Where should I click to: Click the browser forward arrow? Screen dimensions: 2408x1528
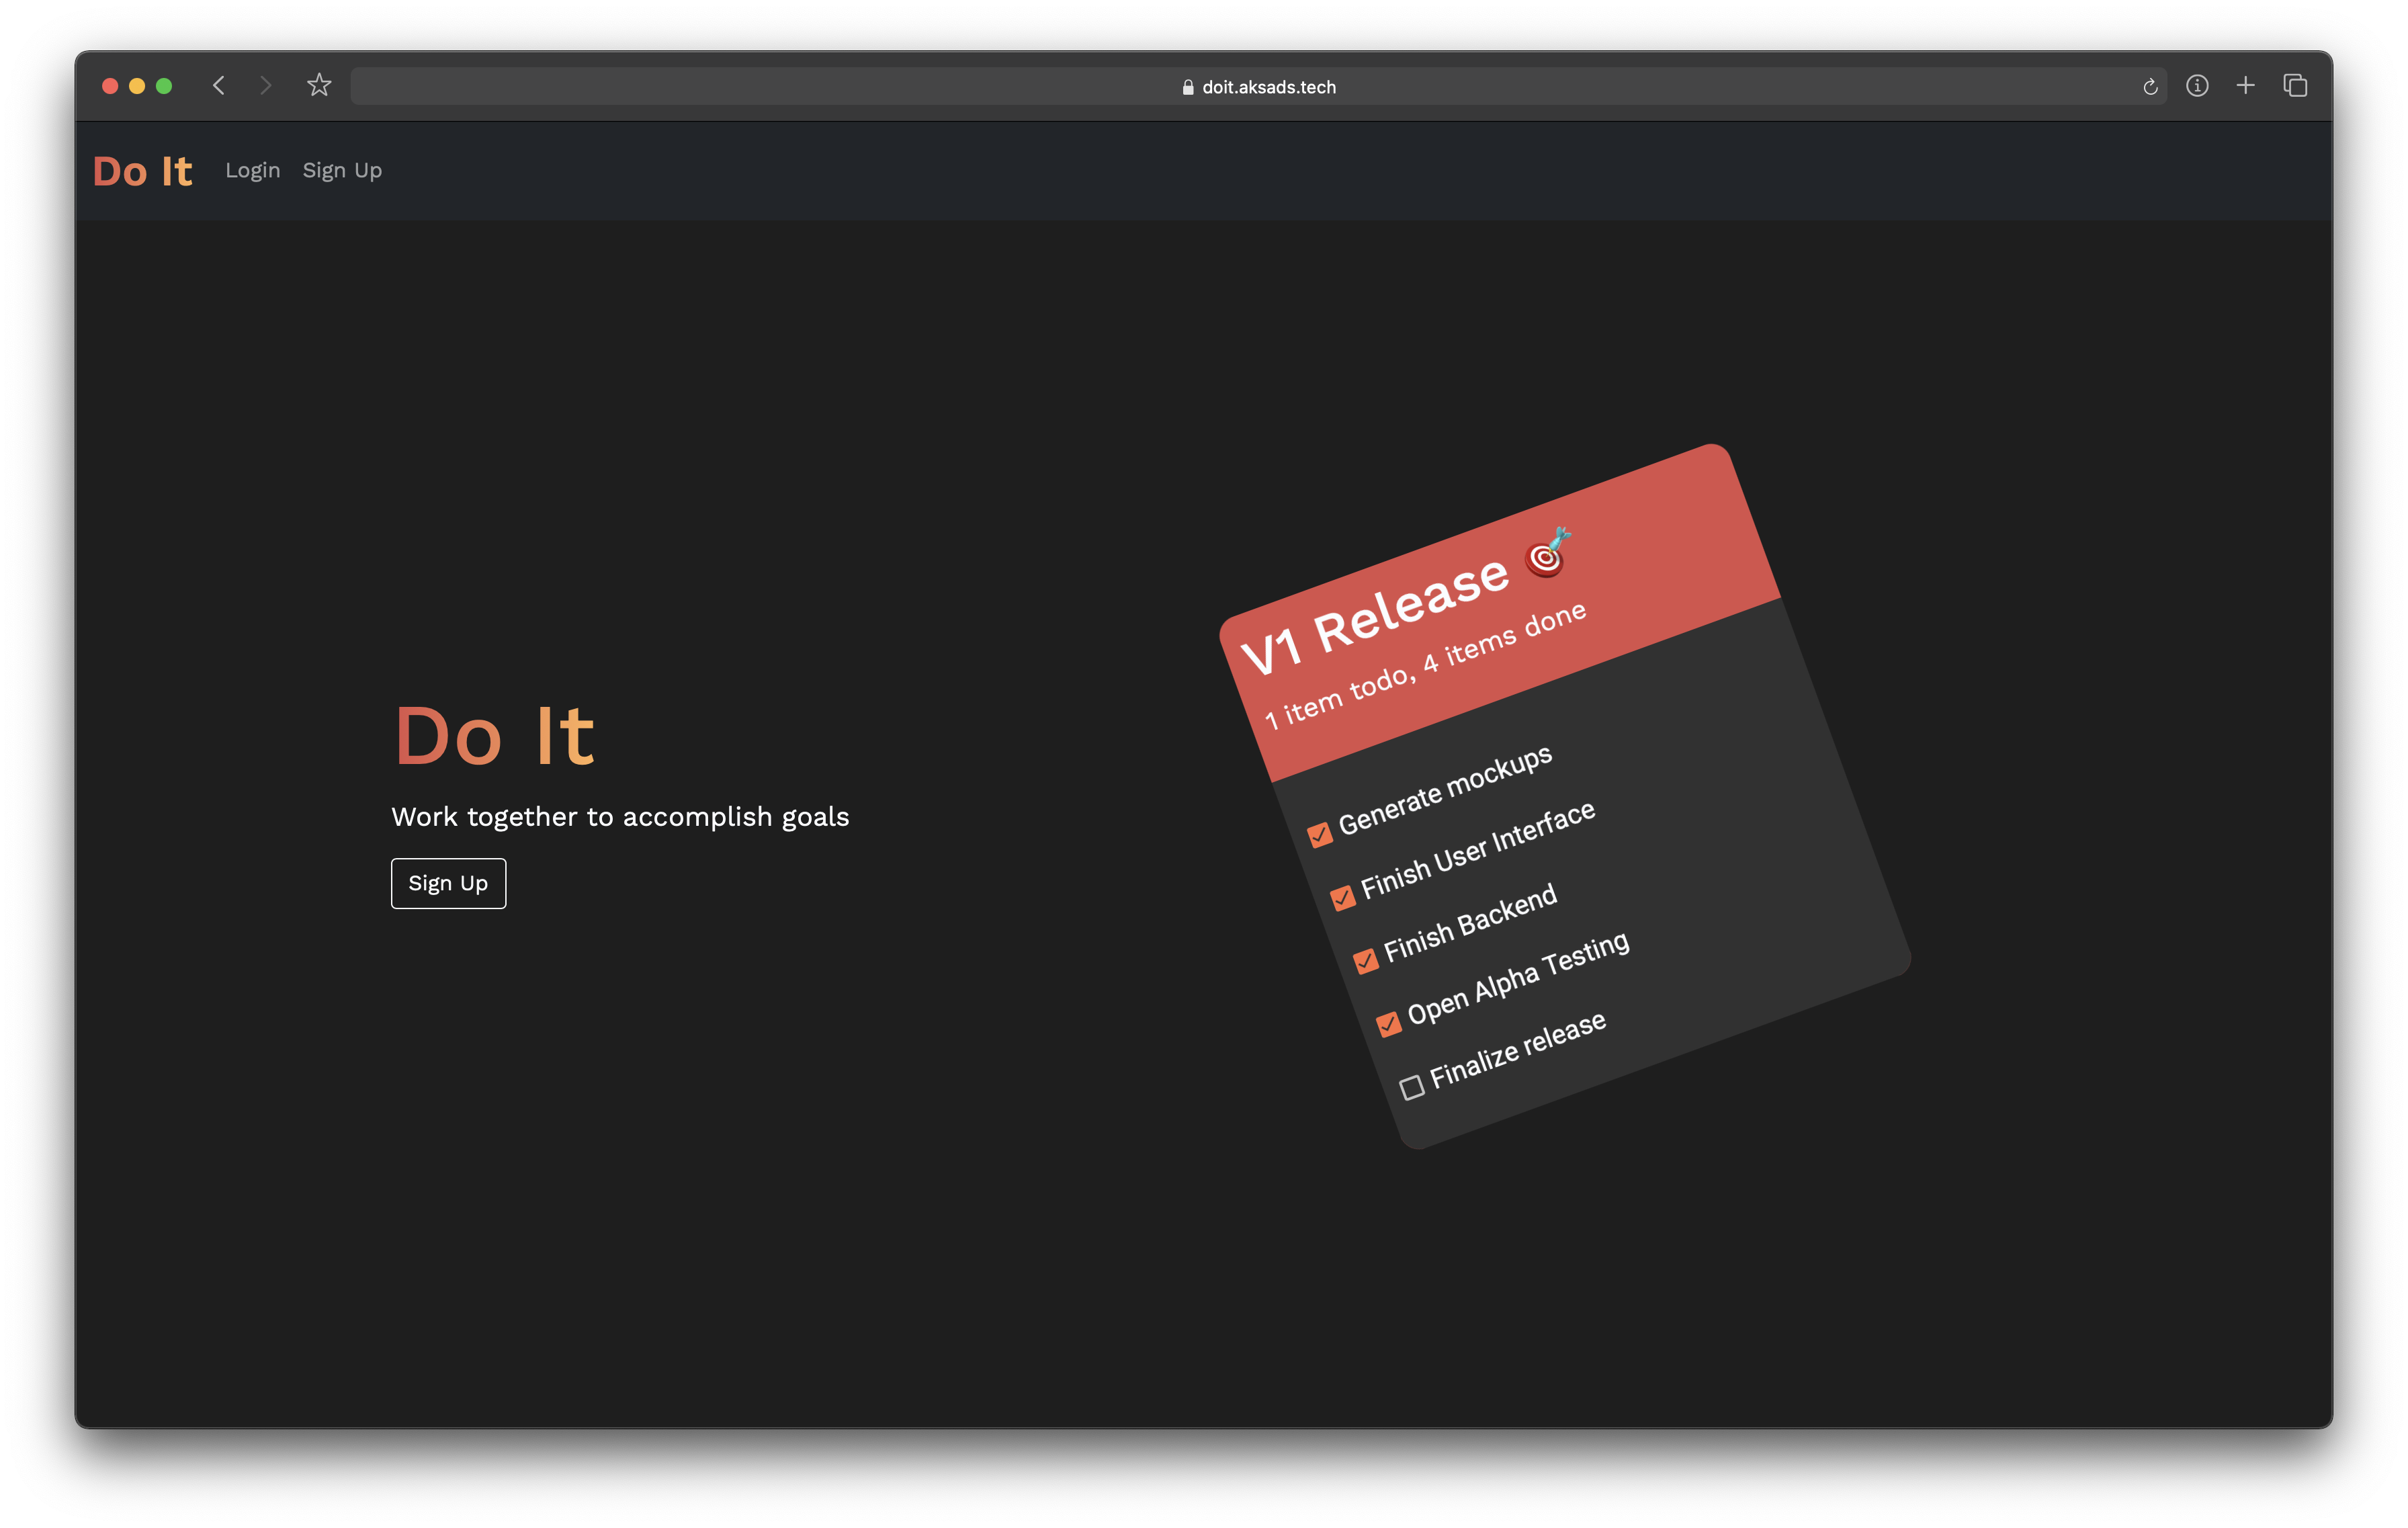[265, 86]
